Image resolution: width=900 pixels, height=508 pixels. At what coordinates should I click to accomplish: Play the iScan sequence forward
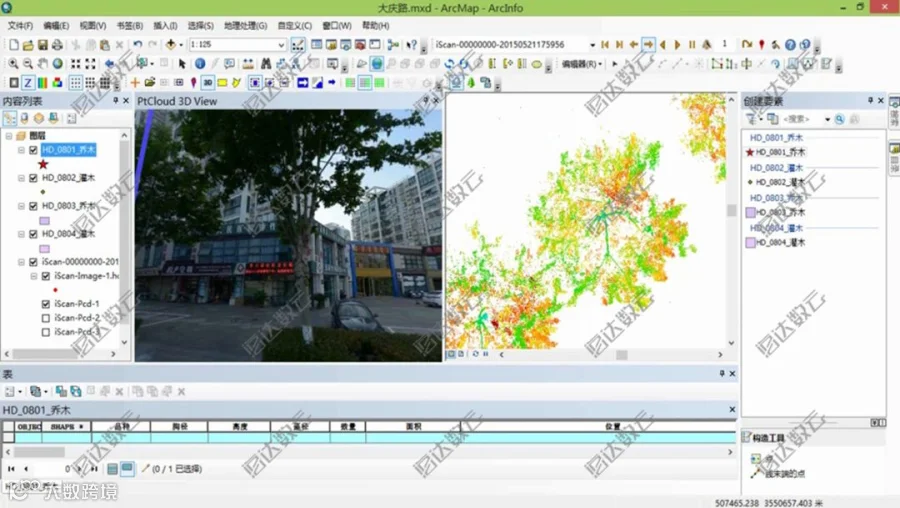coord(677,45)
